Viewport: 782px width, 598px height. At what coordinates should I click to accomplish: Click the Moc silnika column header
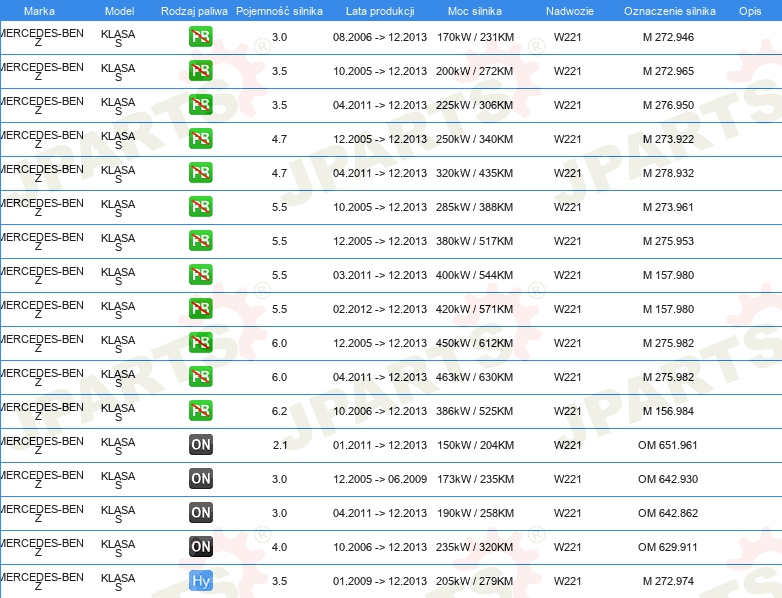click(x=475, y=11)
